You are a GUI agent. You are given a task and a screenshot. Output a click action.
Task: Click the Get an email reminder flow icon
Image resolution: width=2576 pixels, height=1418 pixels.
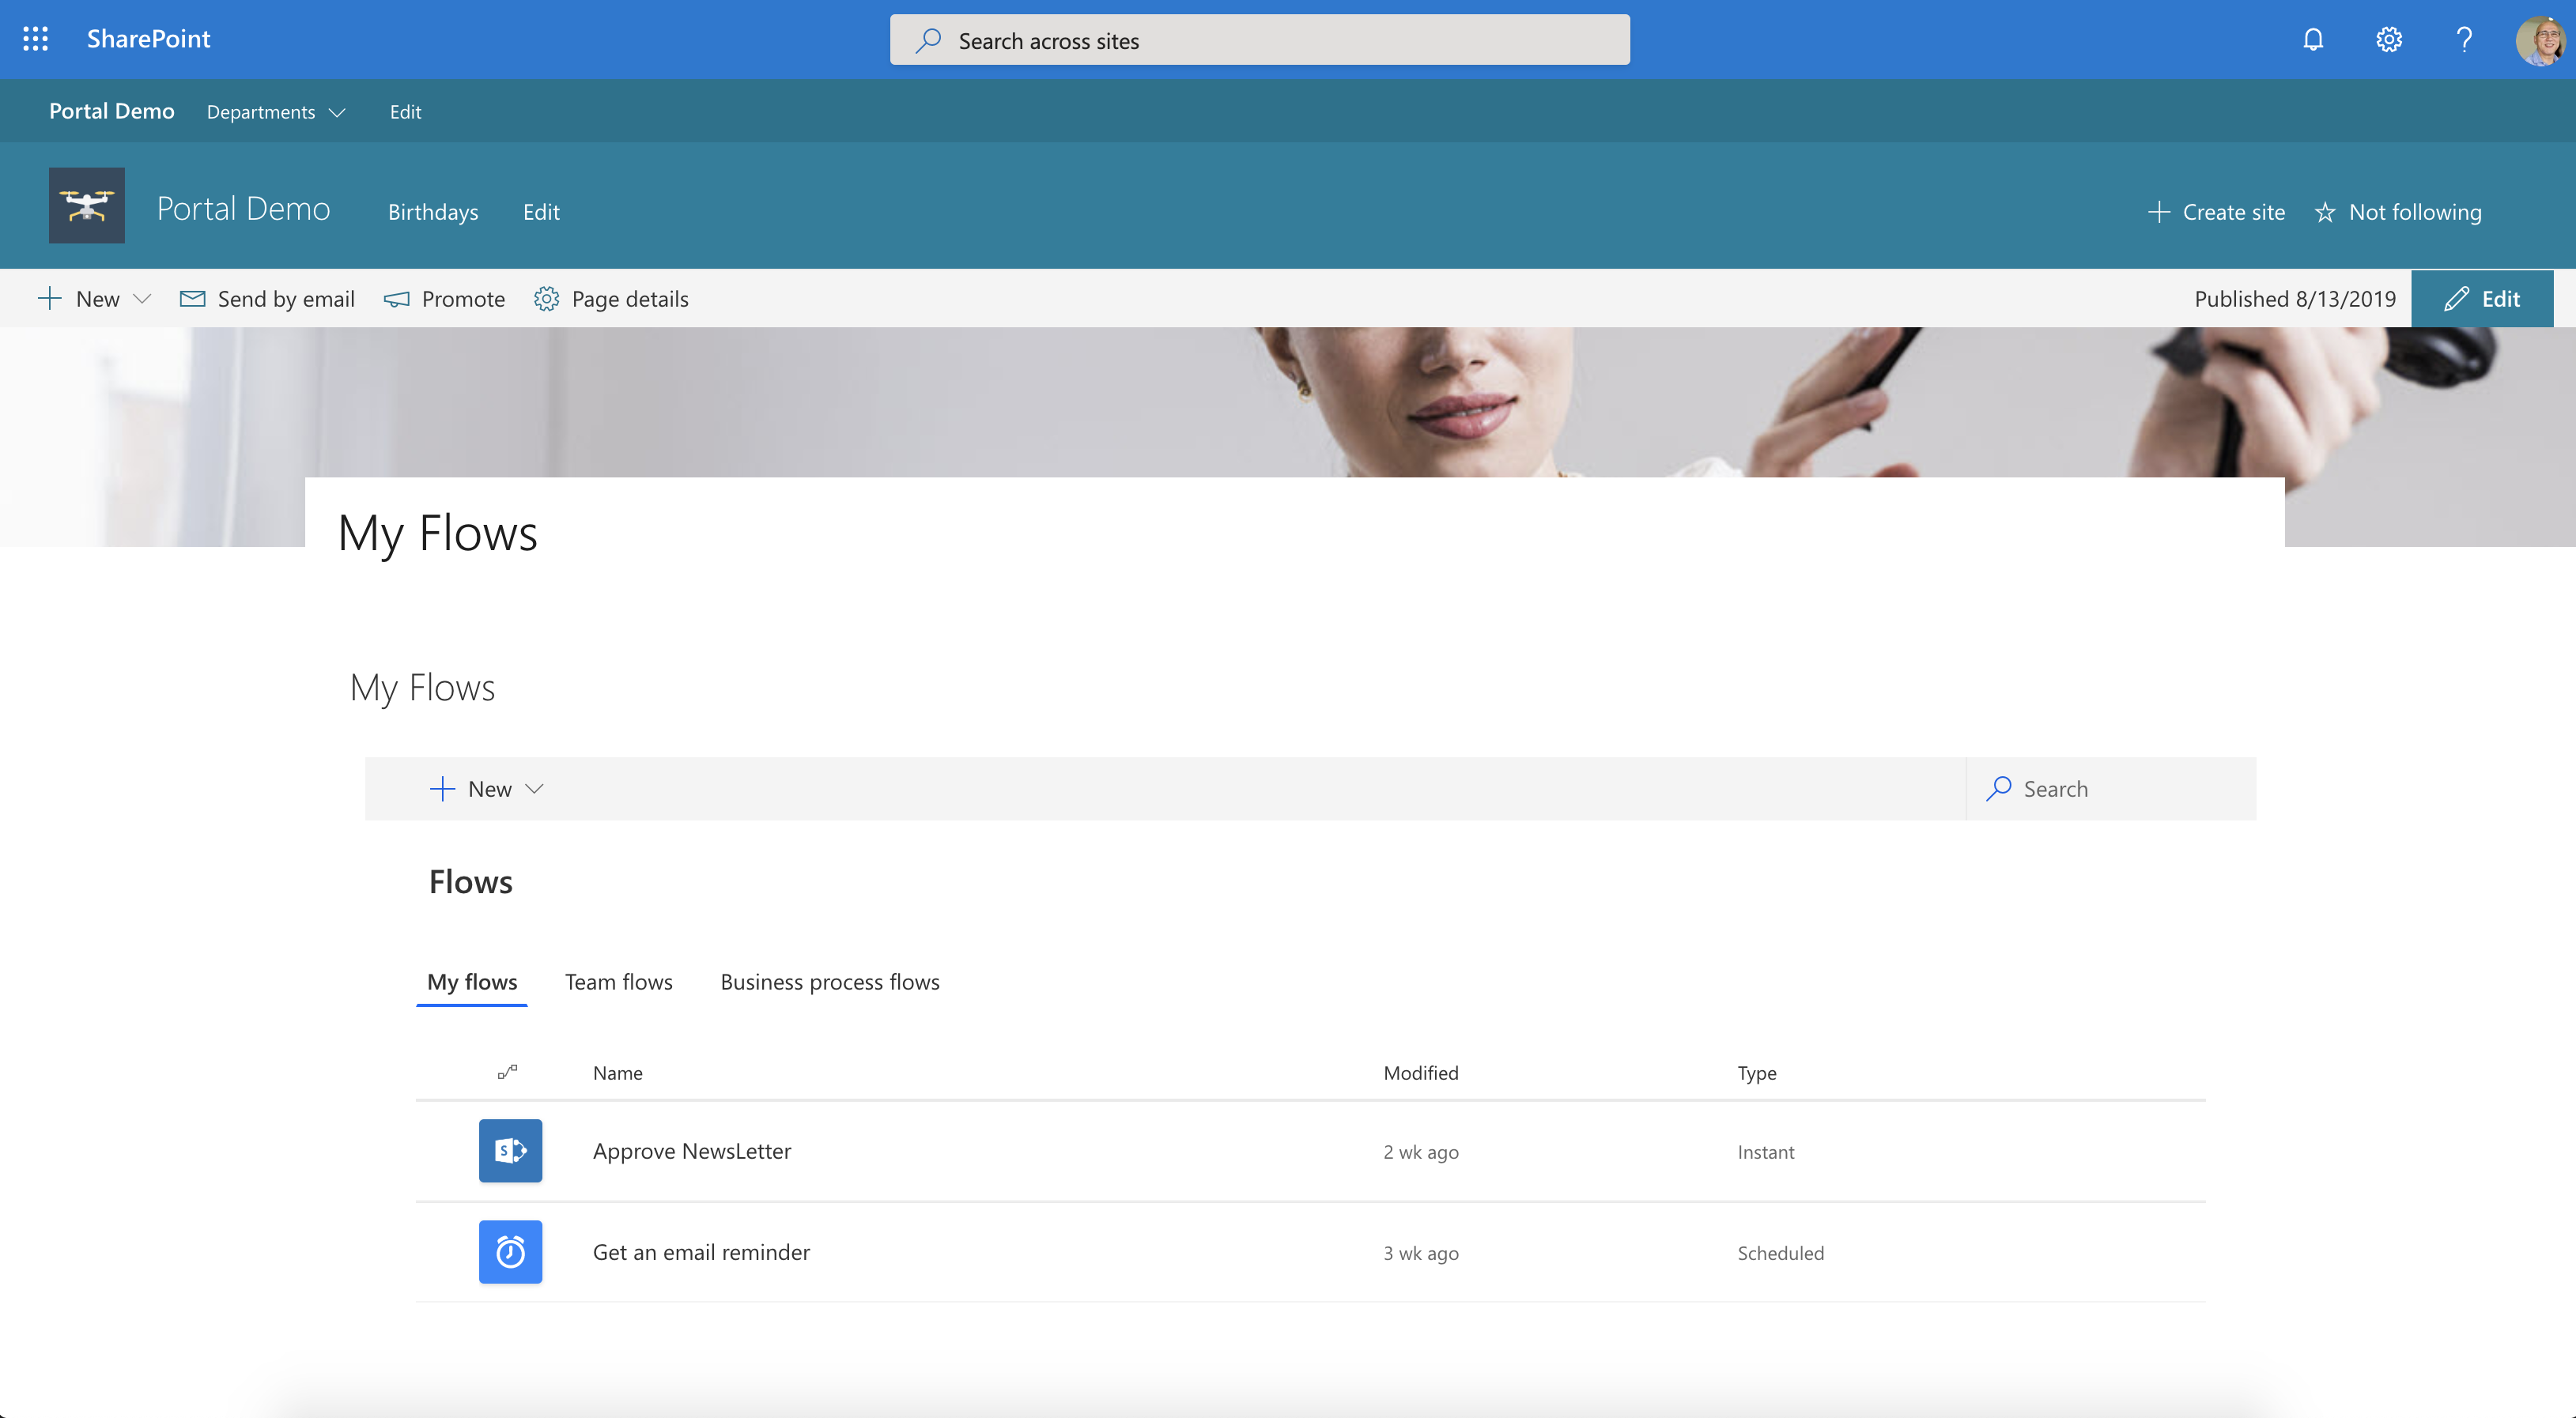510,1250
